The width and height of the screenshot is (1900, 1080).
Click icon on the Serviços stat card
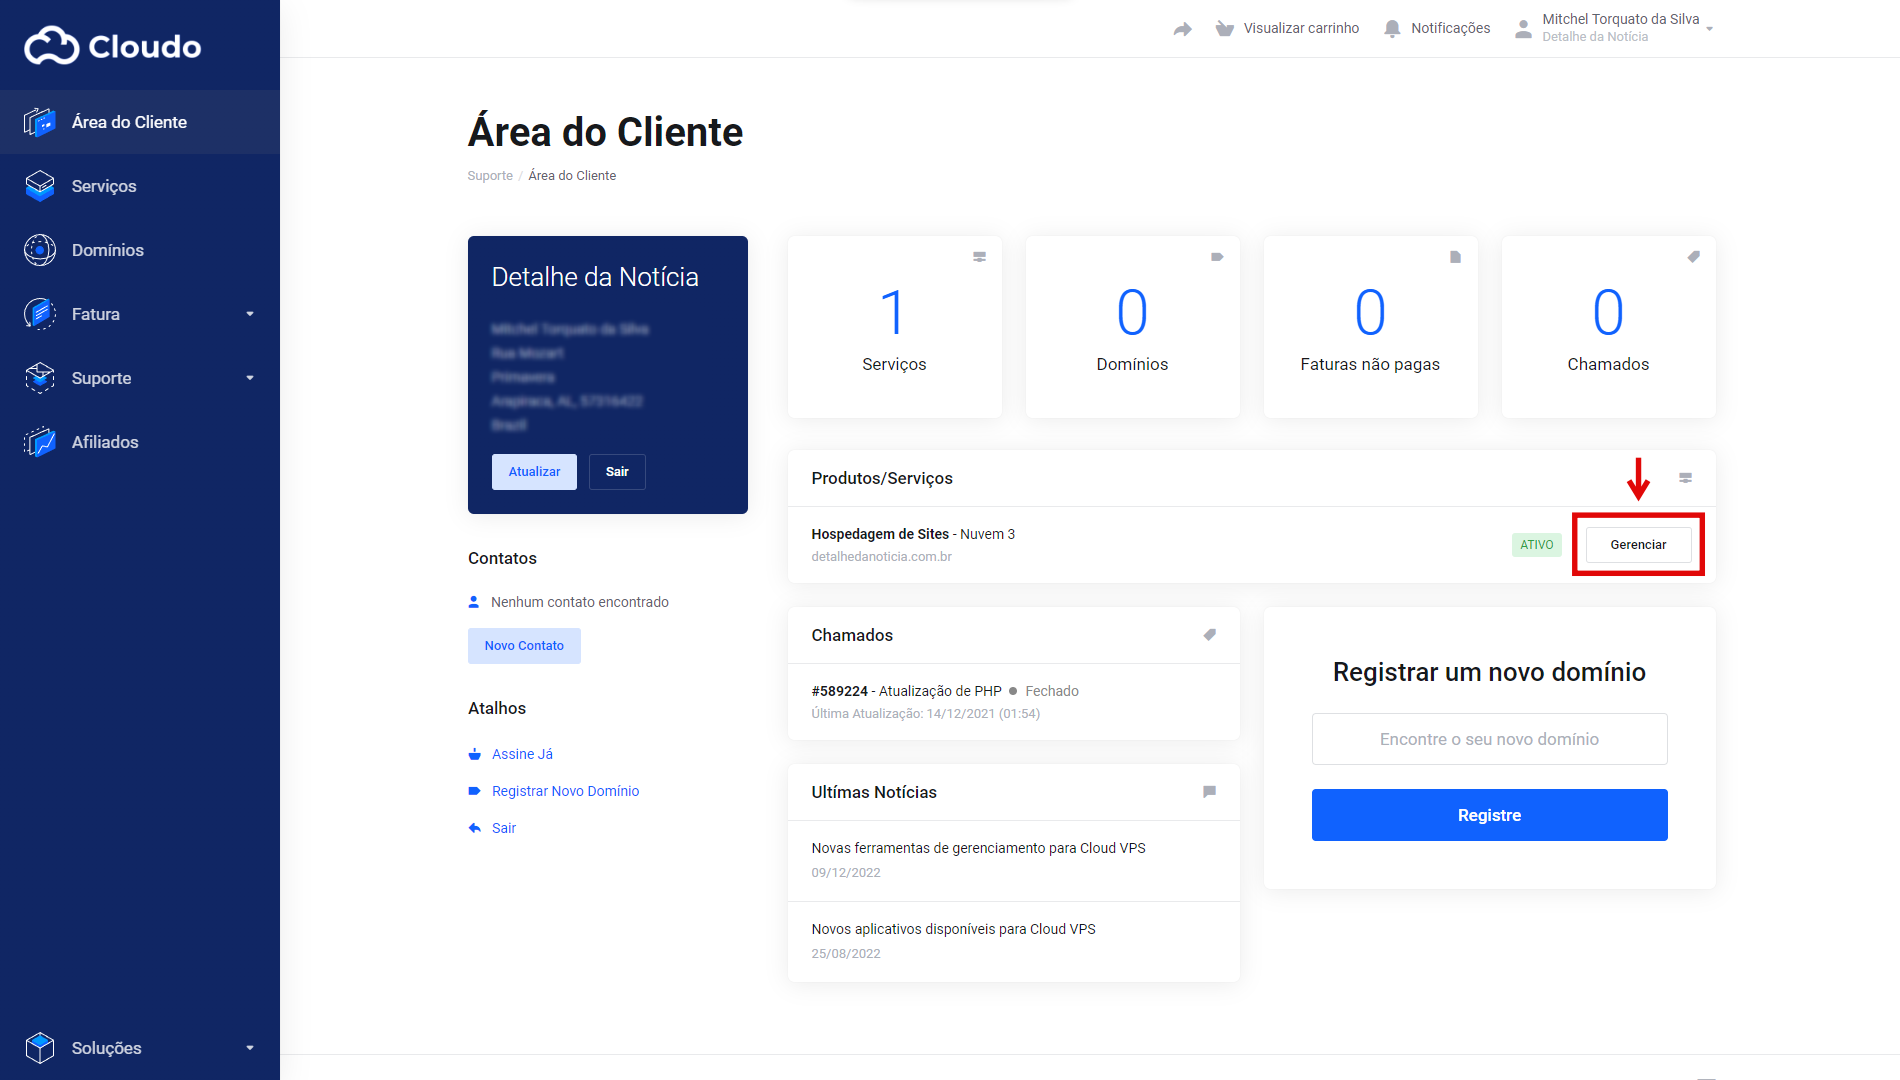pos(980,257)
